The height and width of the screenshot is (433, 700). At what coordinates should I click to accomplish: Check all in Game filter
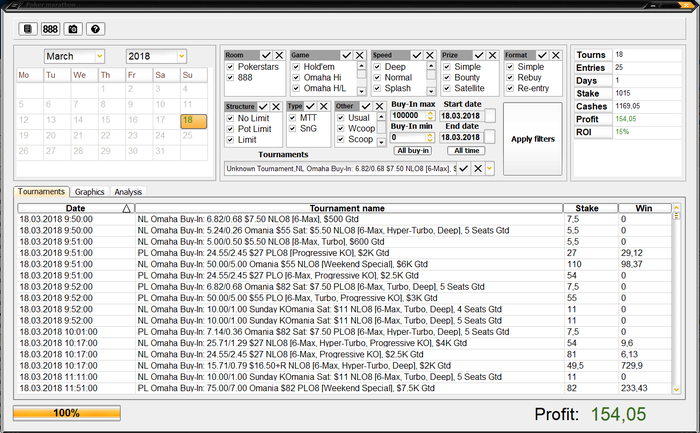[346, 55]
